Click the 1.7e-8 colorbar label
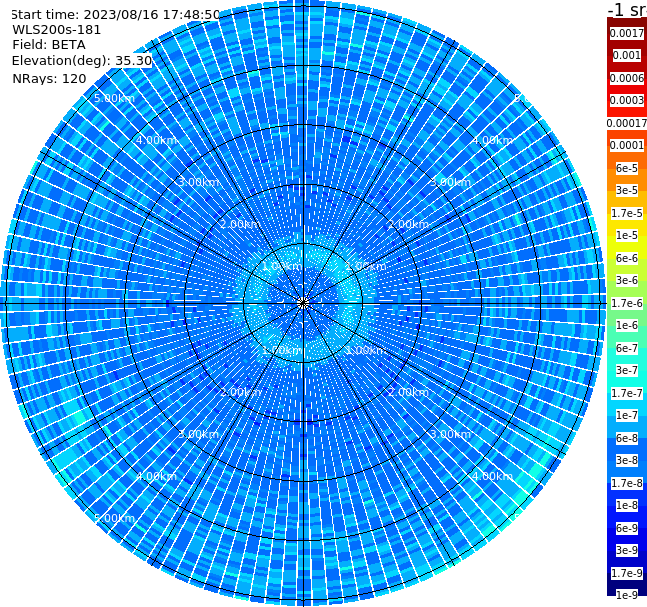This screenshot has width=647, height=607. point(627,483)
